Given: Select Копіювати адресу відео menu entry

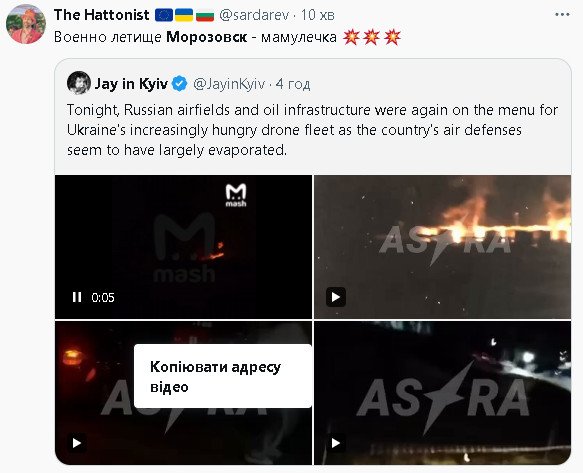Looking at the screenshot, I should (222, 376).
